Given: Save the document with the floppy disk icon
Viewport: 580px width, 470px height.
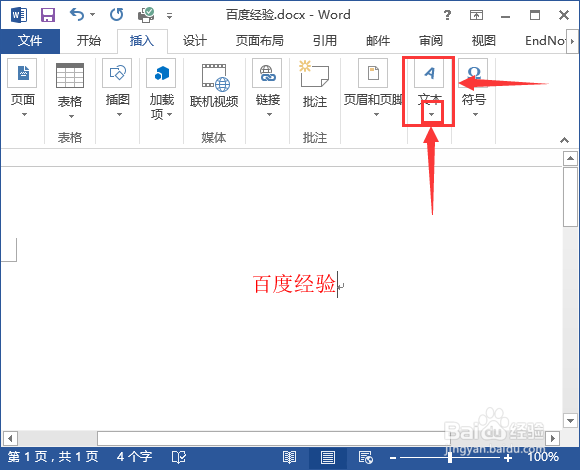Looking at the screenshot, I should coord(48,15).
